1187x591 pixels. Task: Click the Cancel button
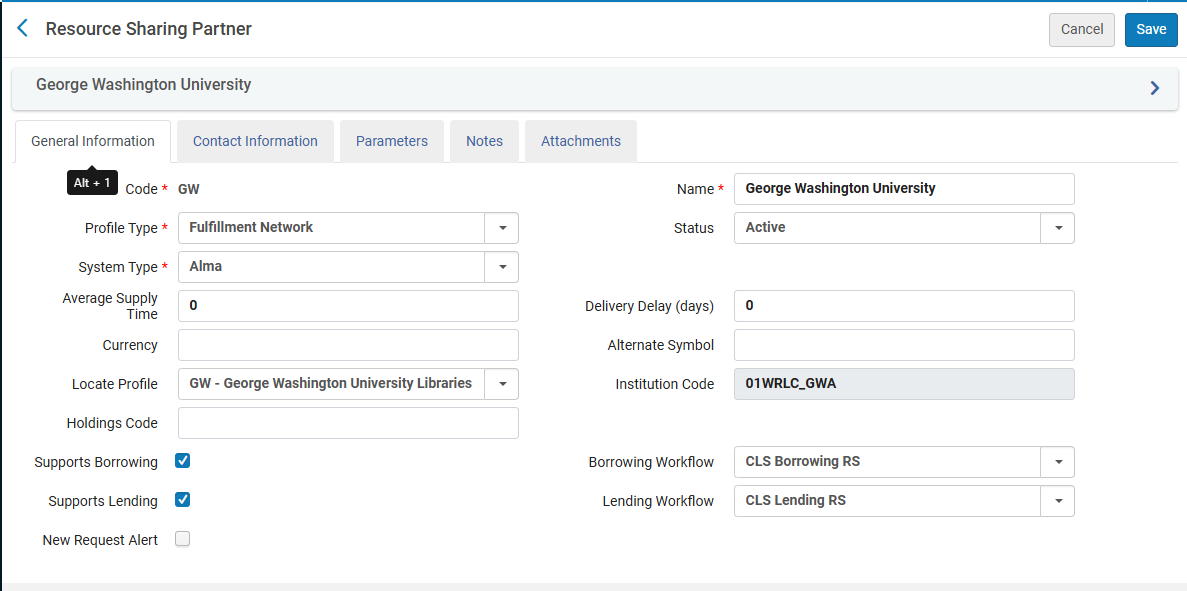[1082, 30]
